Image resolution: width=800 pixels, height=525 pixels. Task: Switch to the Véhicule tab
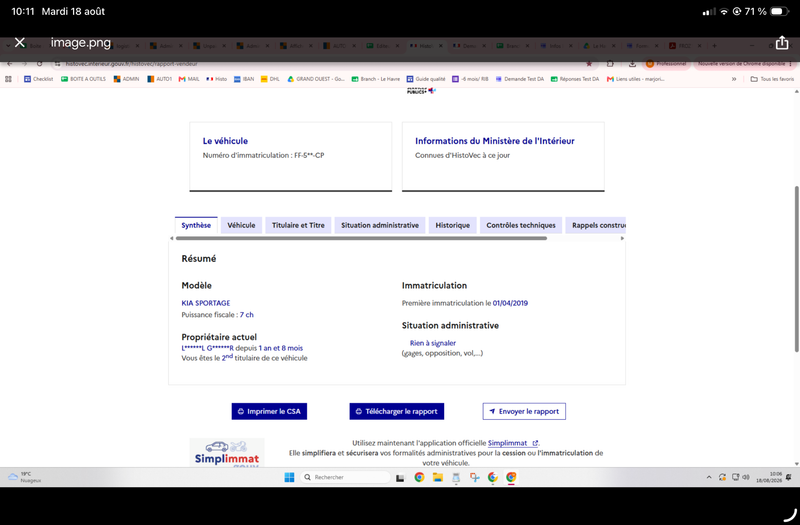pos(241,225)
